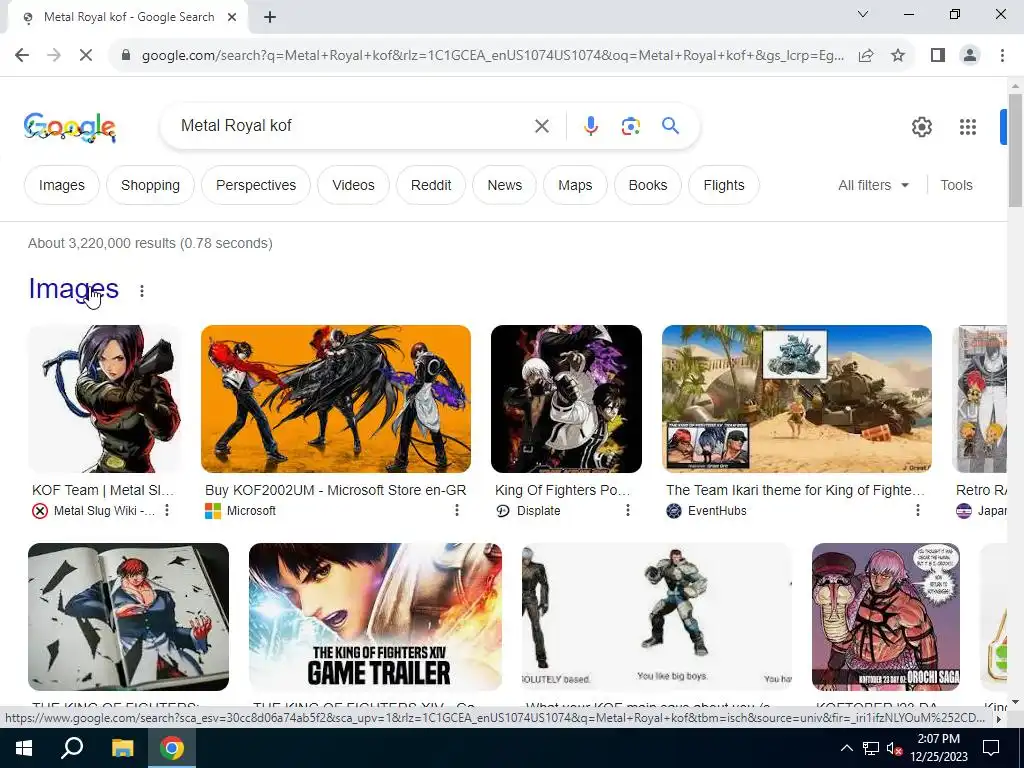Open the Team Ikari desert tank thumbnail
The width and height of the screenshot is (1024, 768).
797,399
